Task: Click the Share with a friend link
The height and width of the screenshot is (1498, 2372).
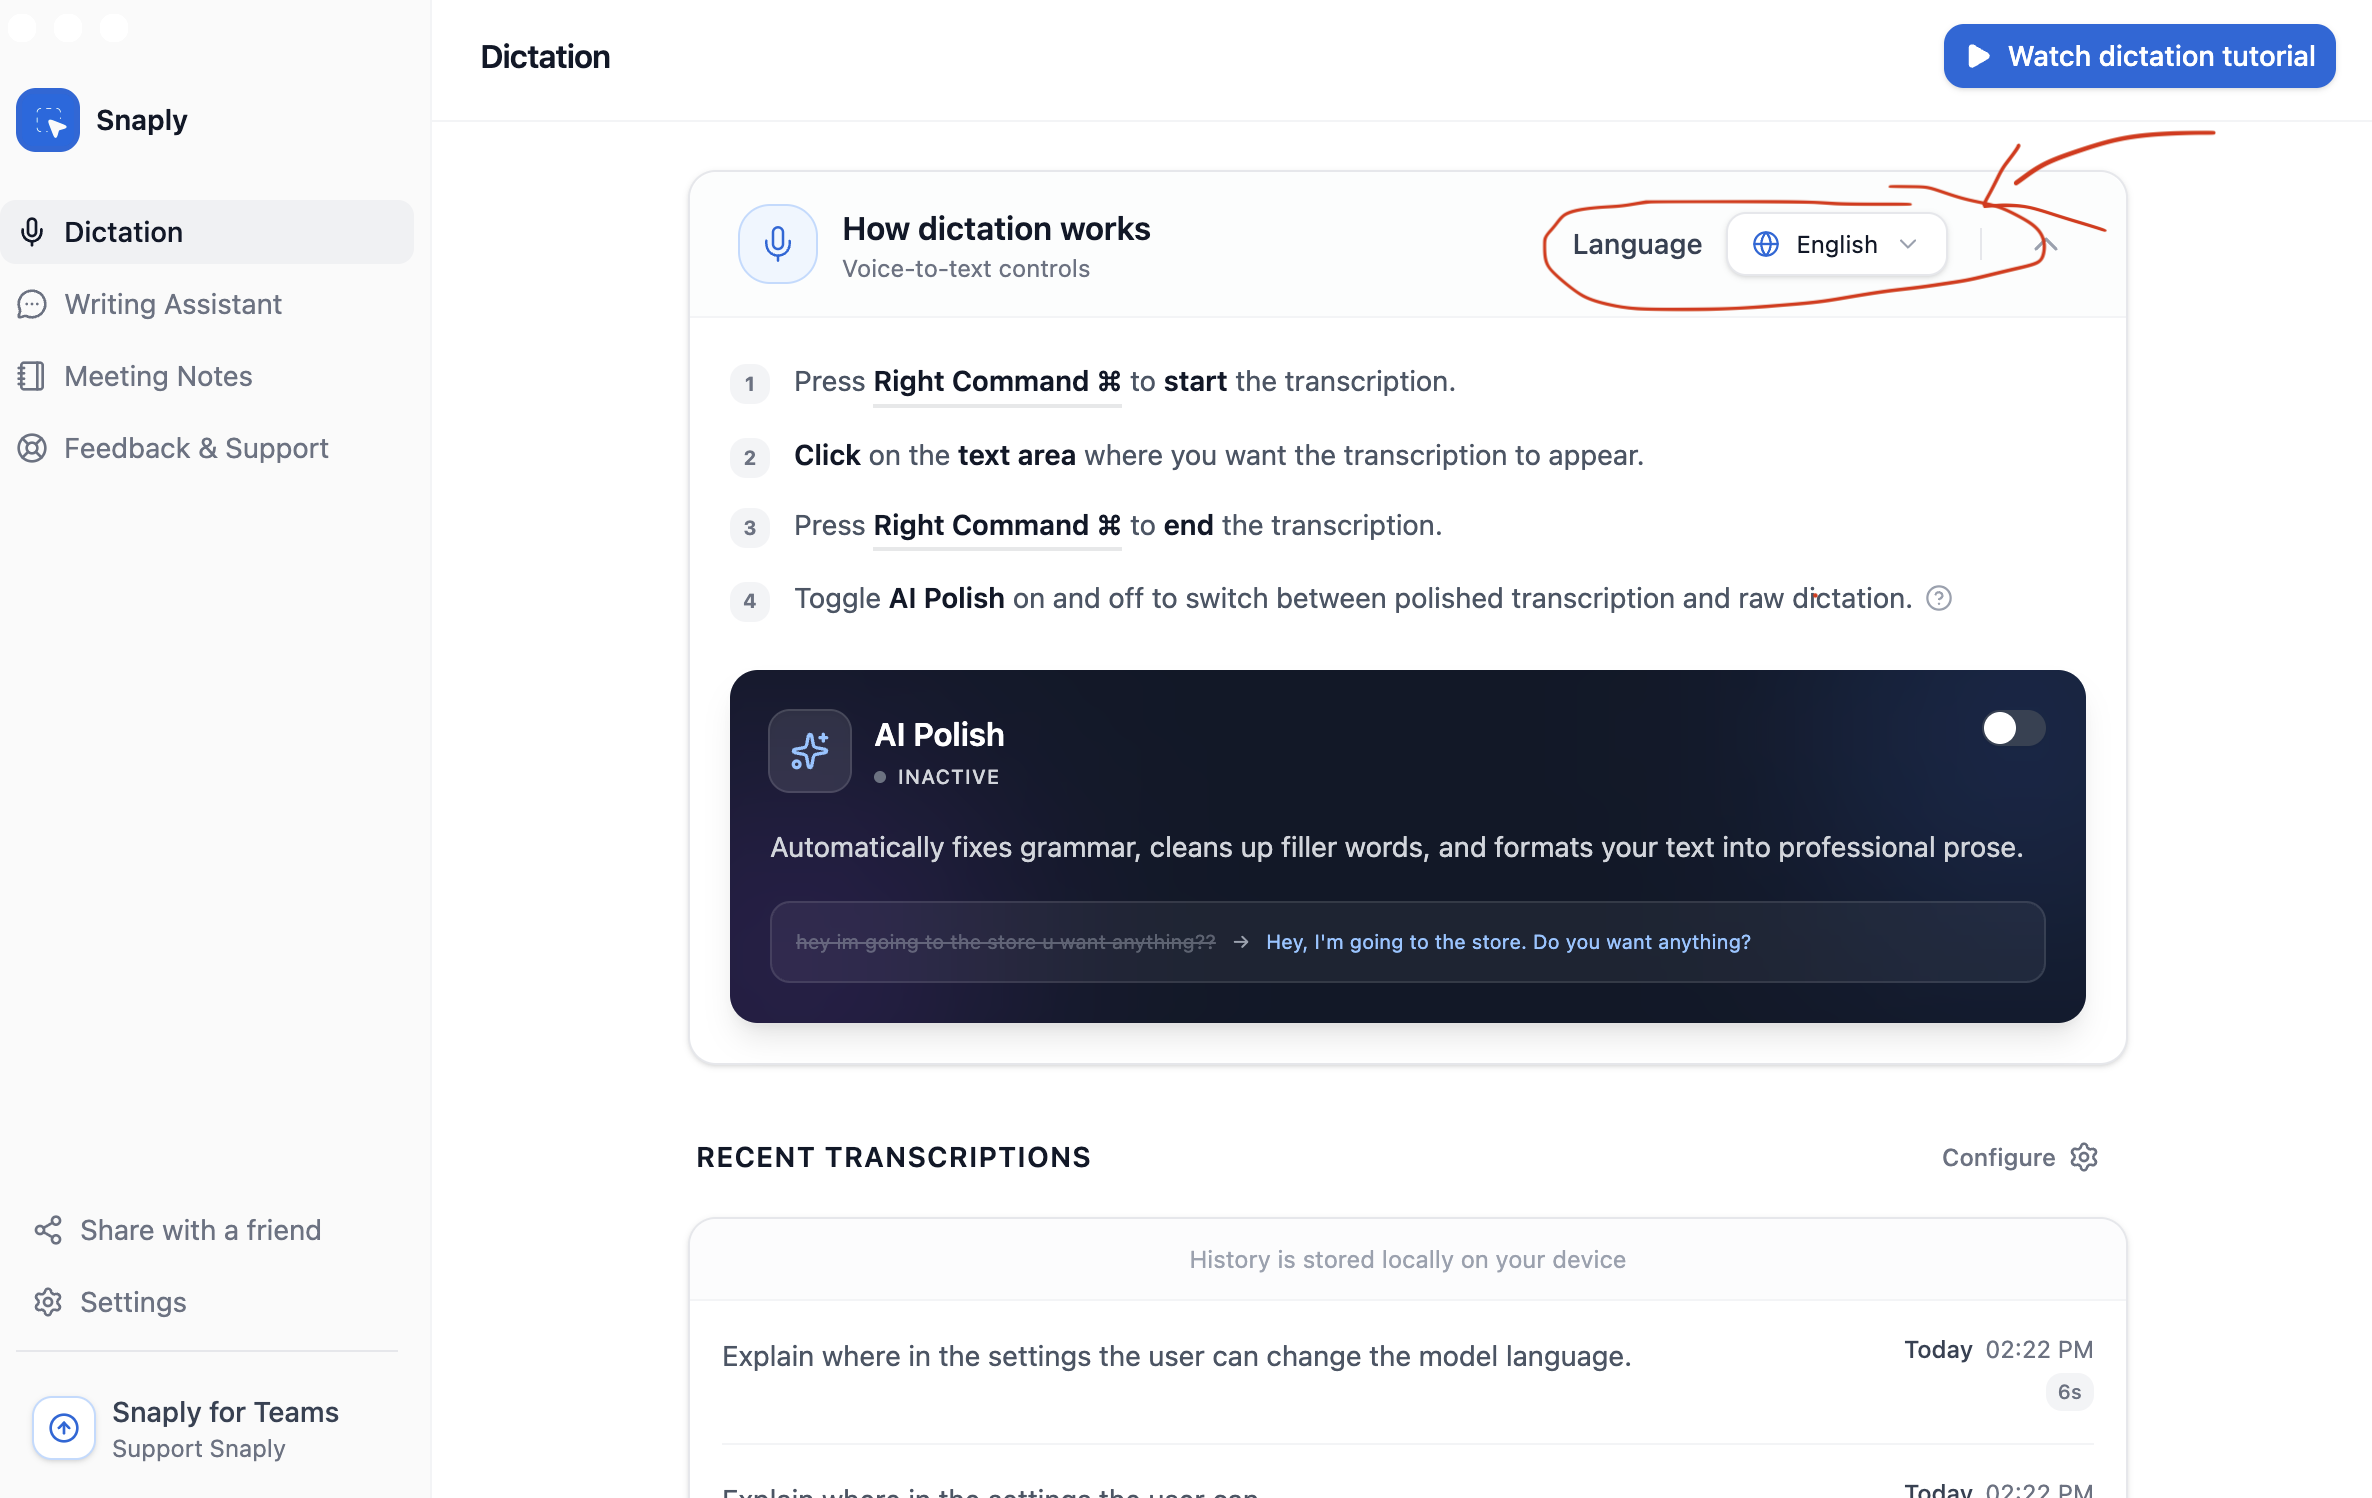Action: point(200,1230)
